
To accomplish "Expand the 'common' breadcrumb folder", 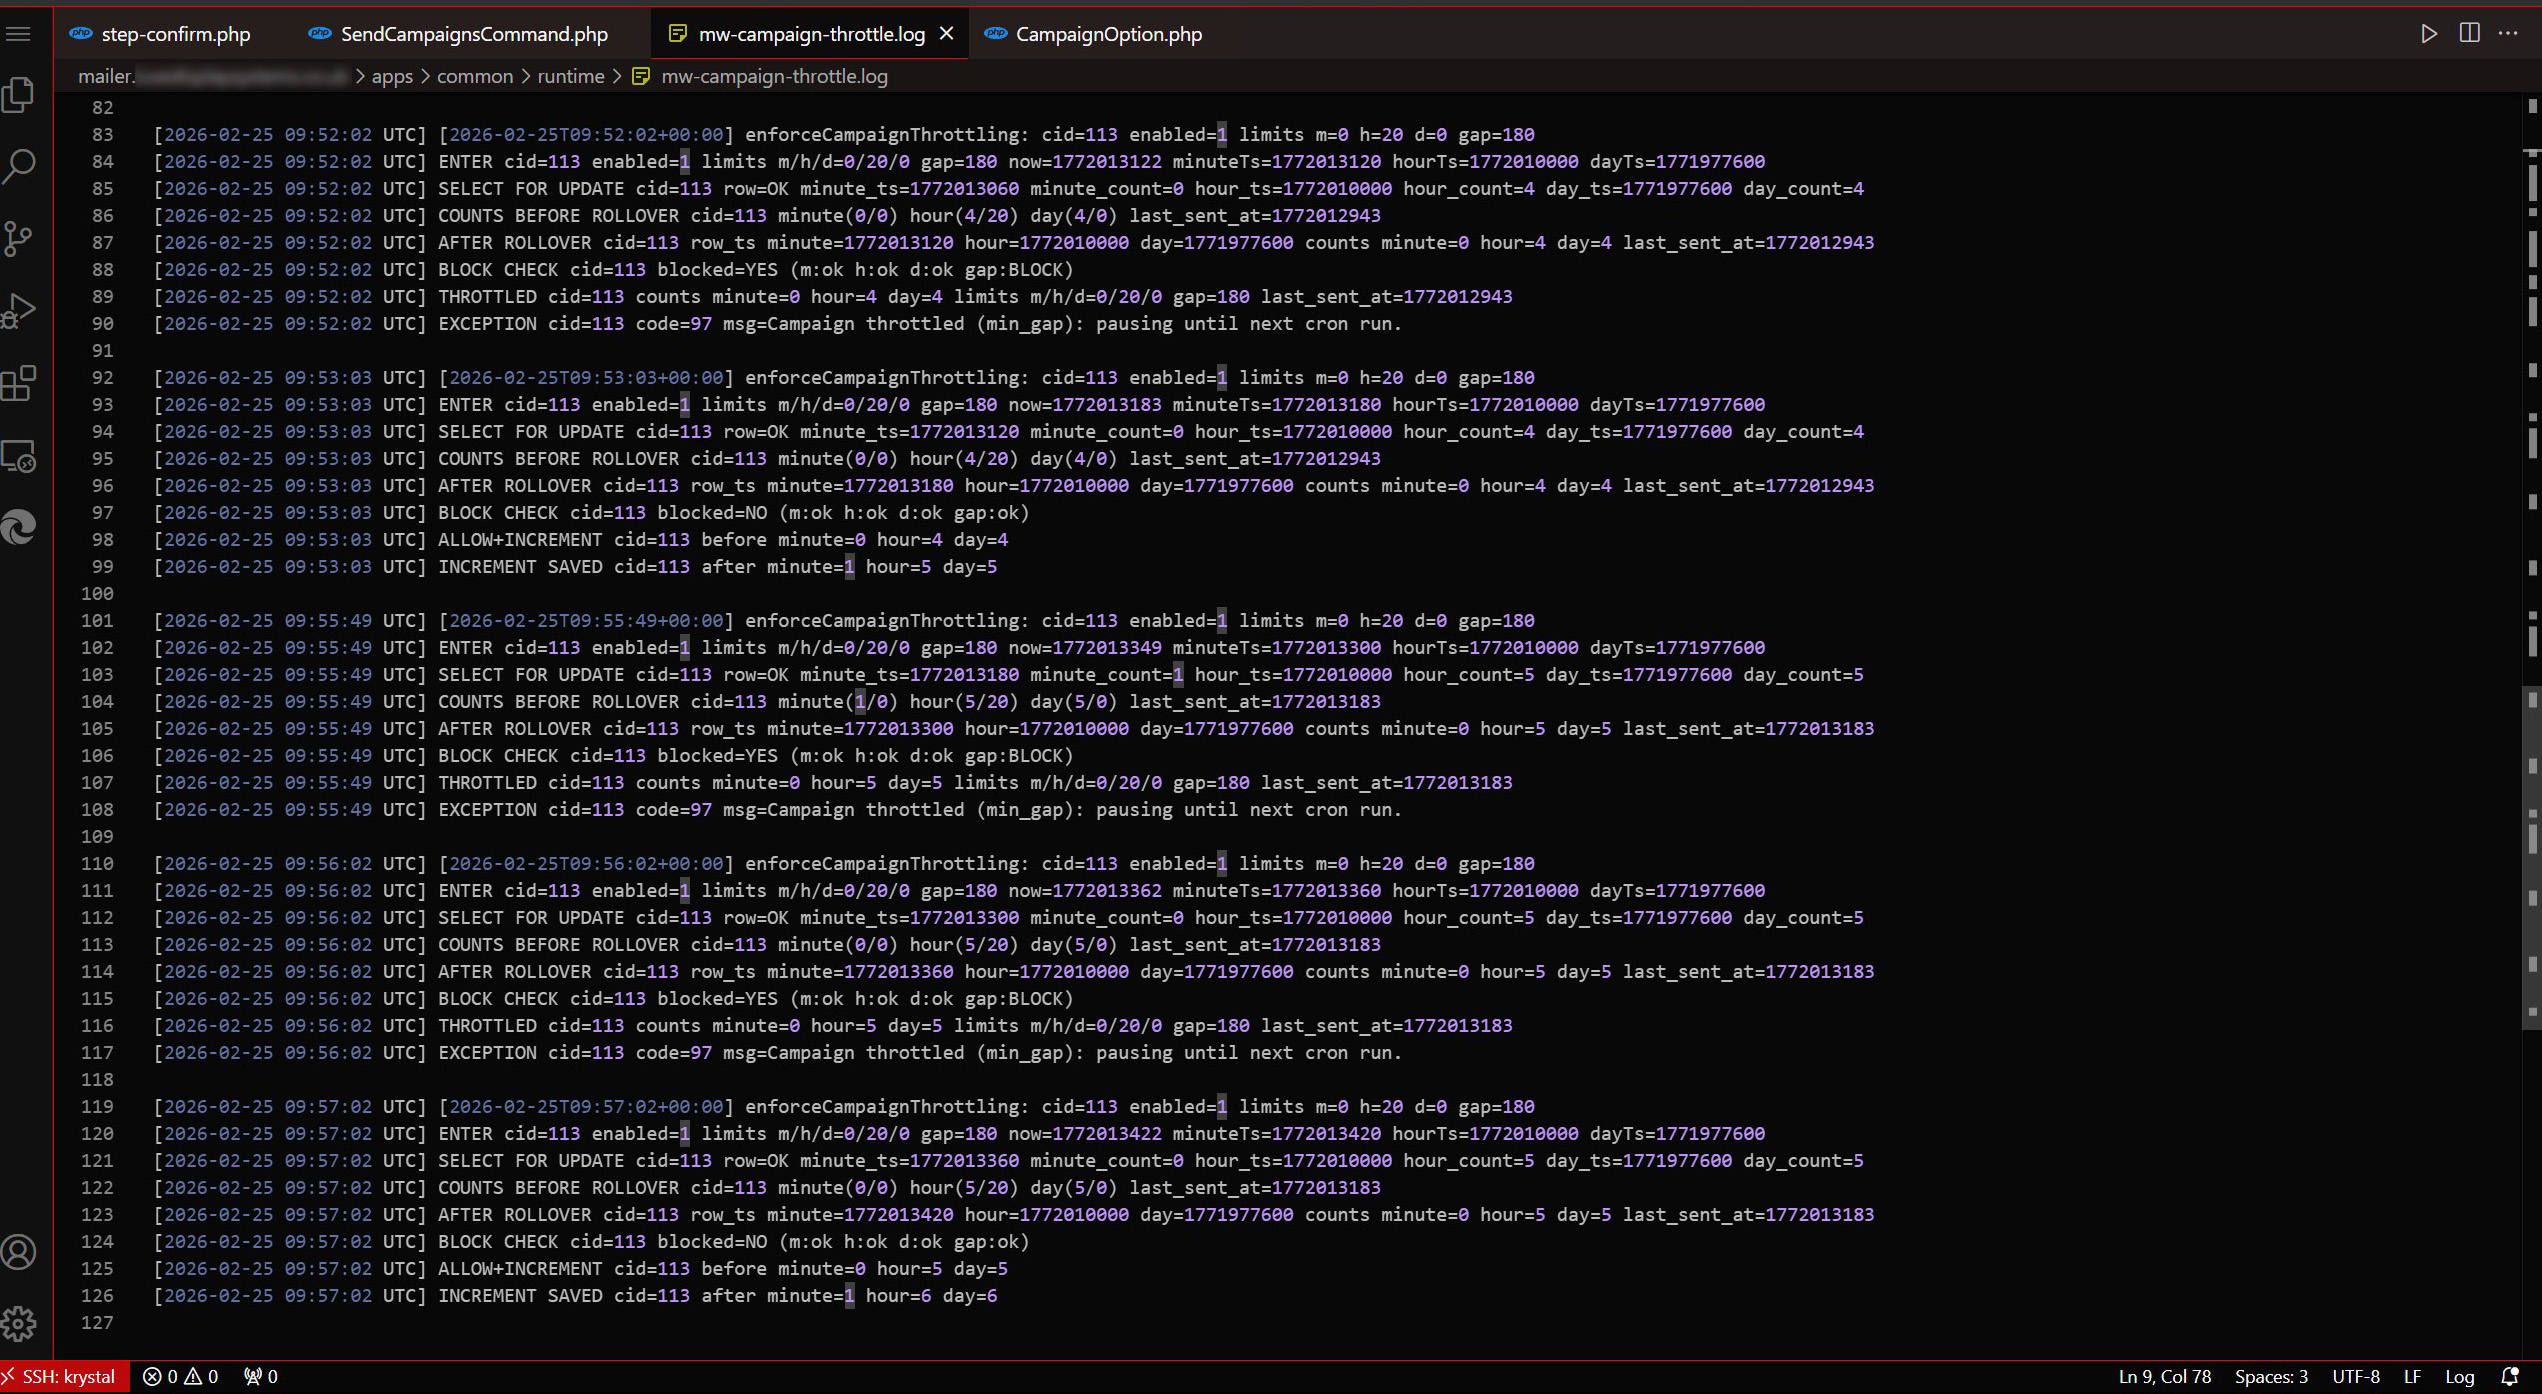I will click(x=474, y=76).
